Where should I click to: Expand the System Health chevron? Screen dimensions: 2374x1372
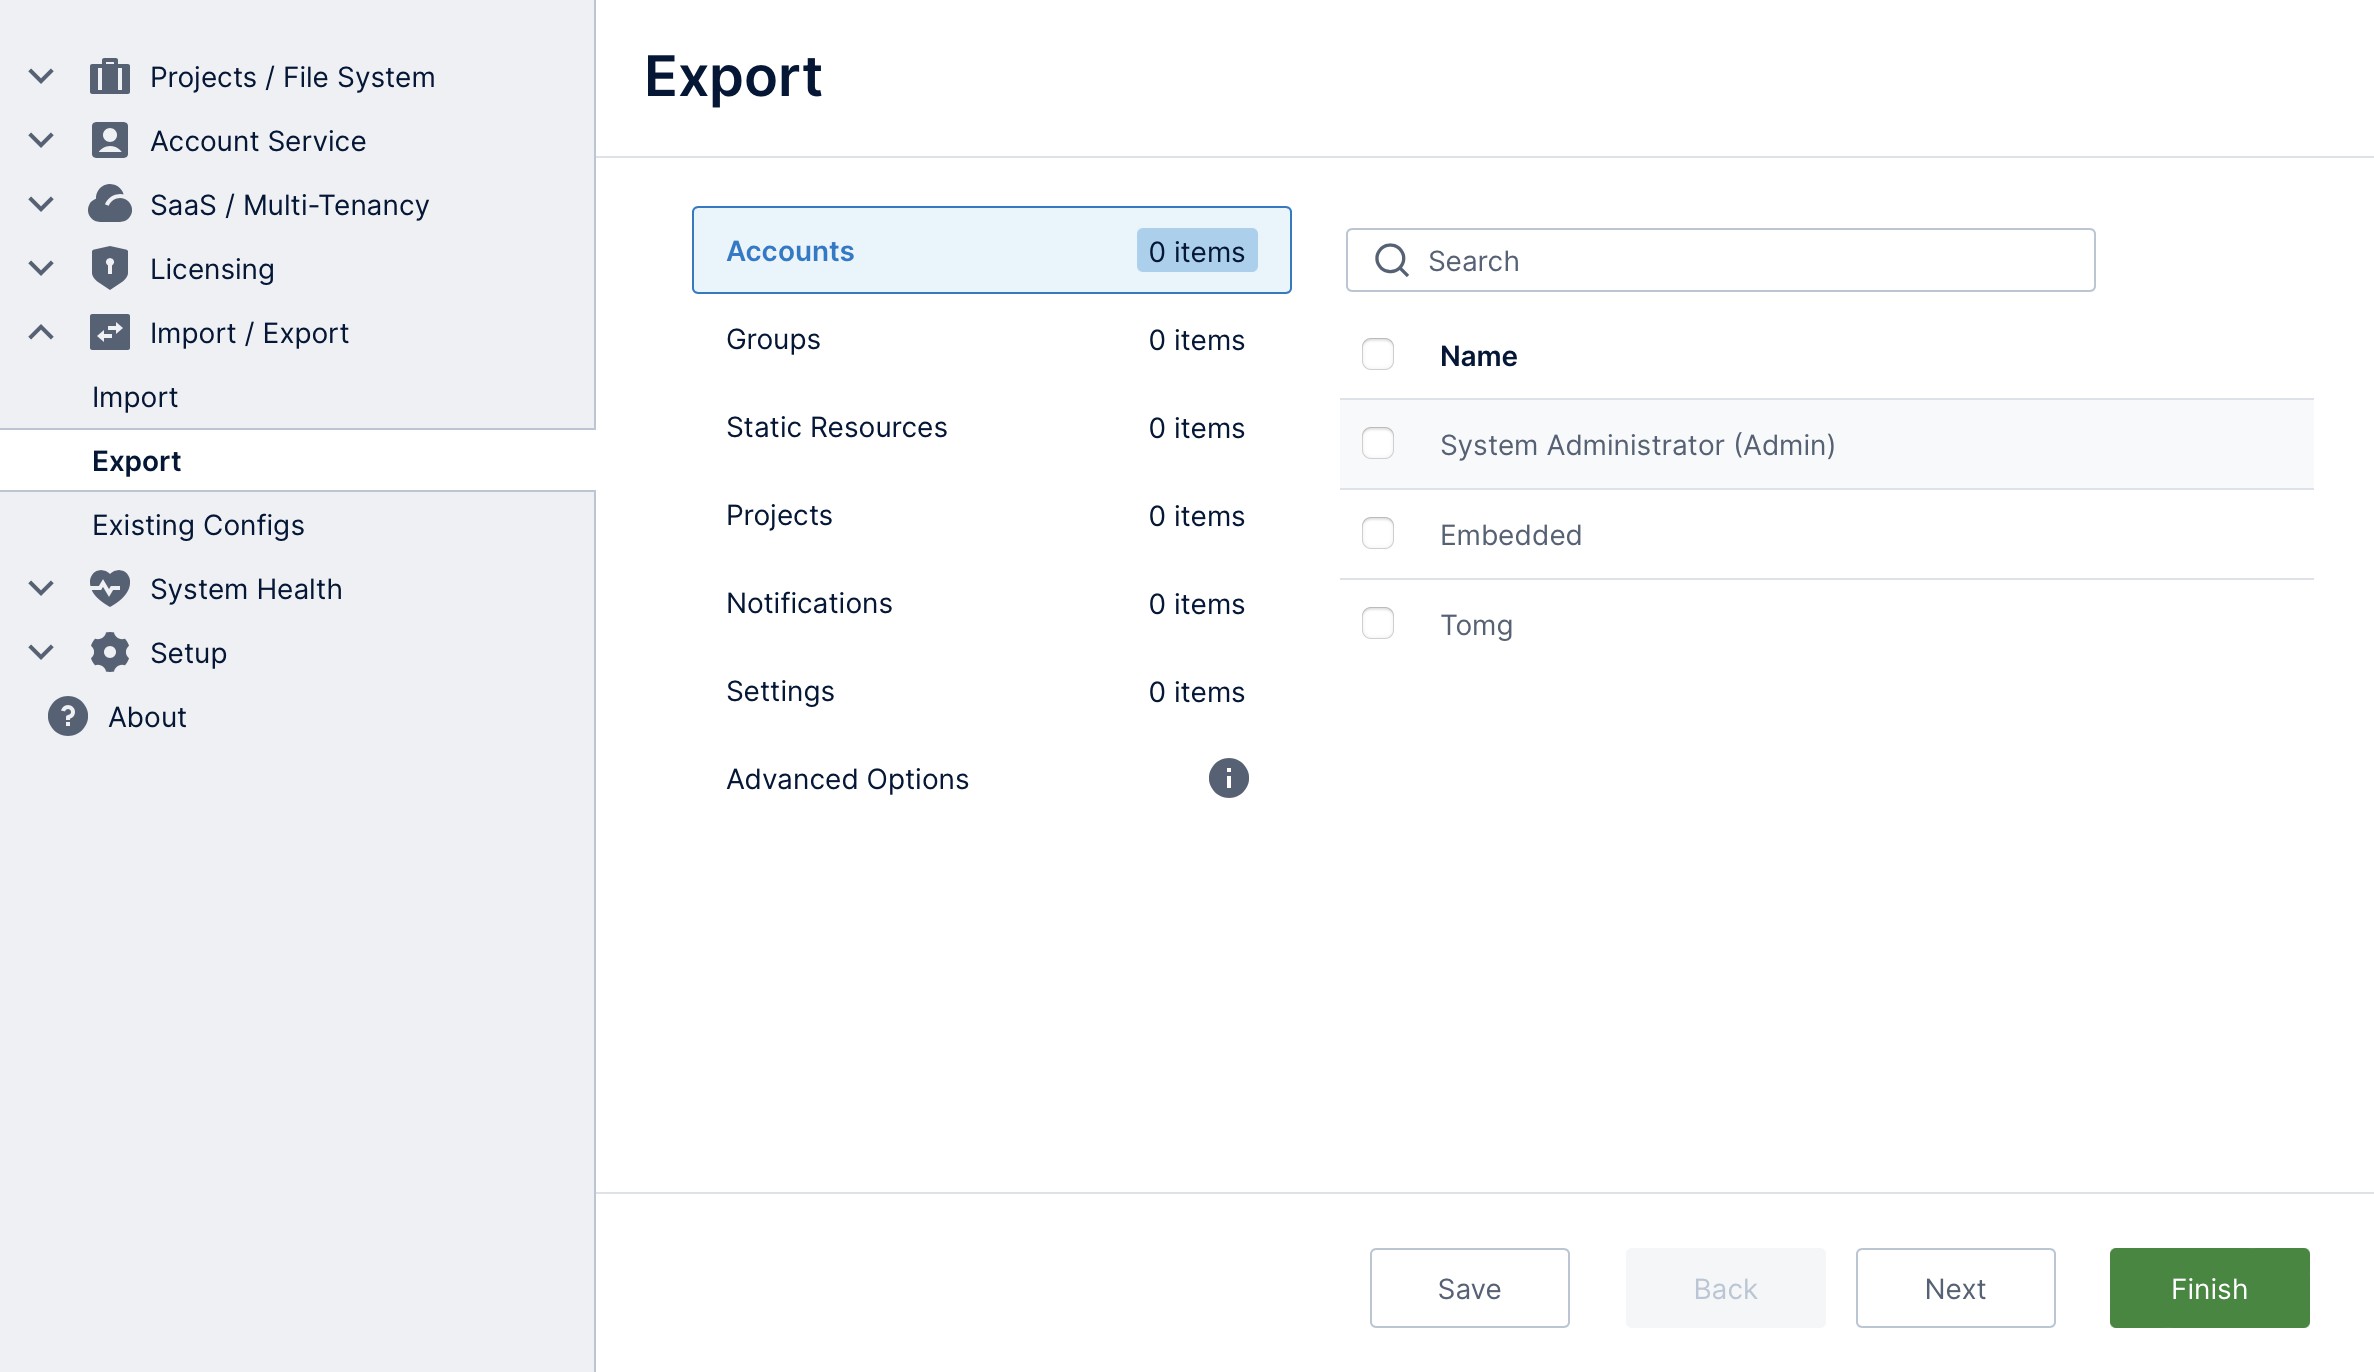[41, 588]
